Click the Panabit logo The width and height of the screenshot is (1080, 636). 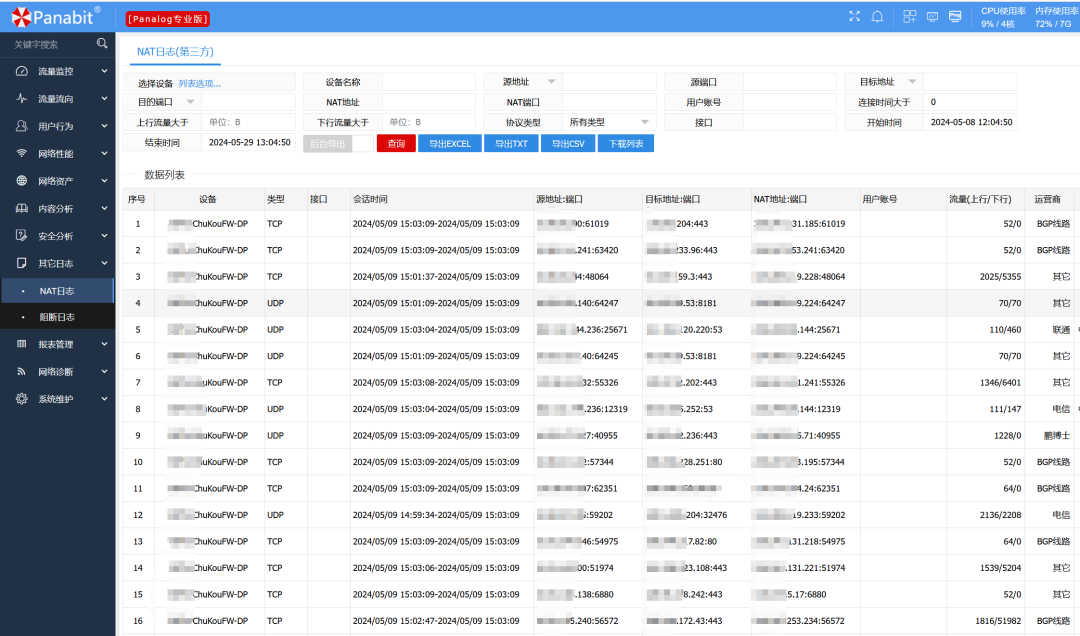tap(56, 17)
